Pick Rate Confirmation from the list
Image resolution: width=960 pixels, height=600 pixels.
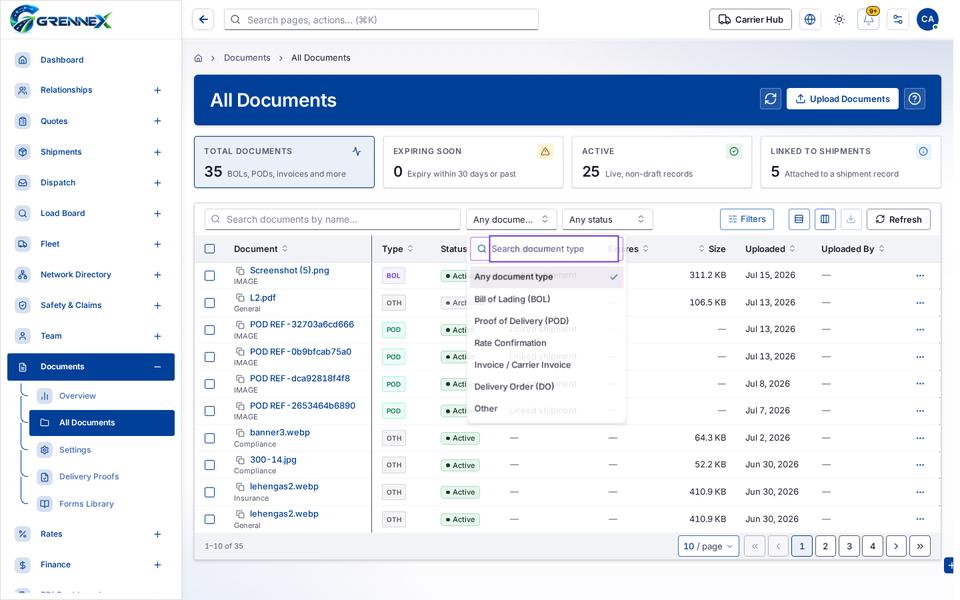click(x=546, y=343)
